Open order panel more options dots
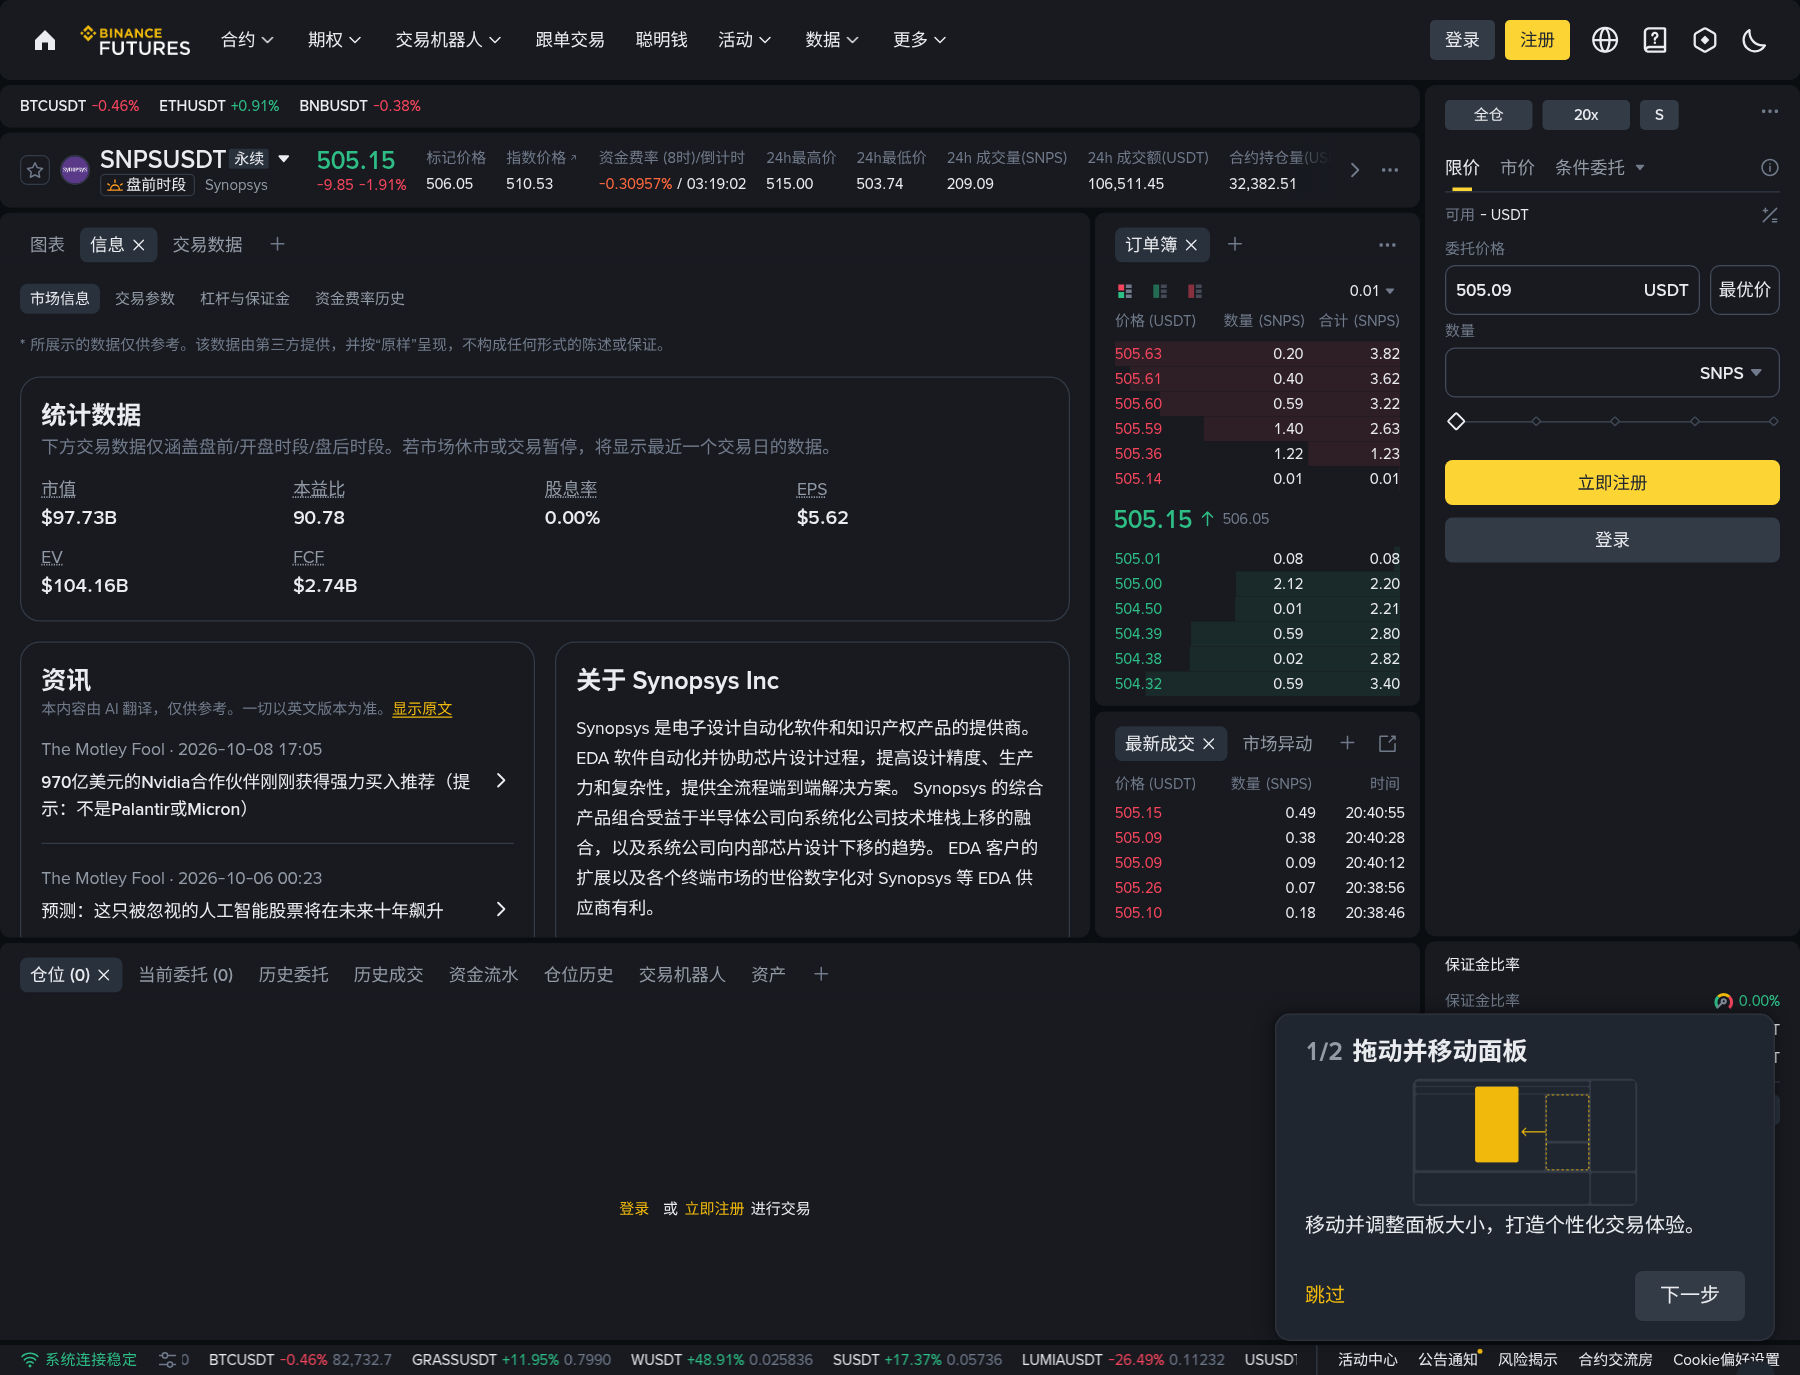1800x1375 pixels. [1770, 112]
